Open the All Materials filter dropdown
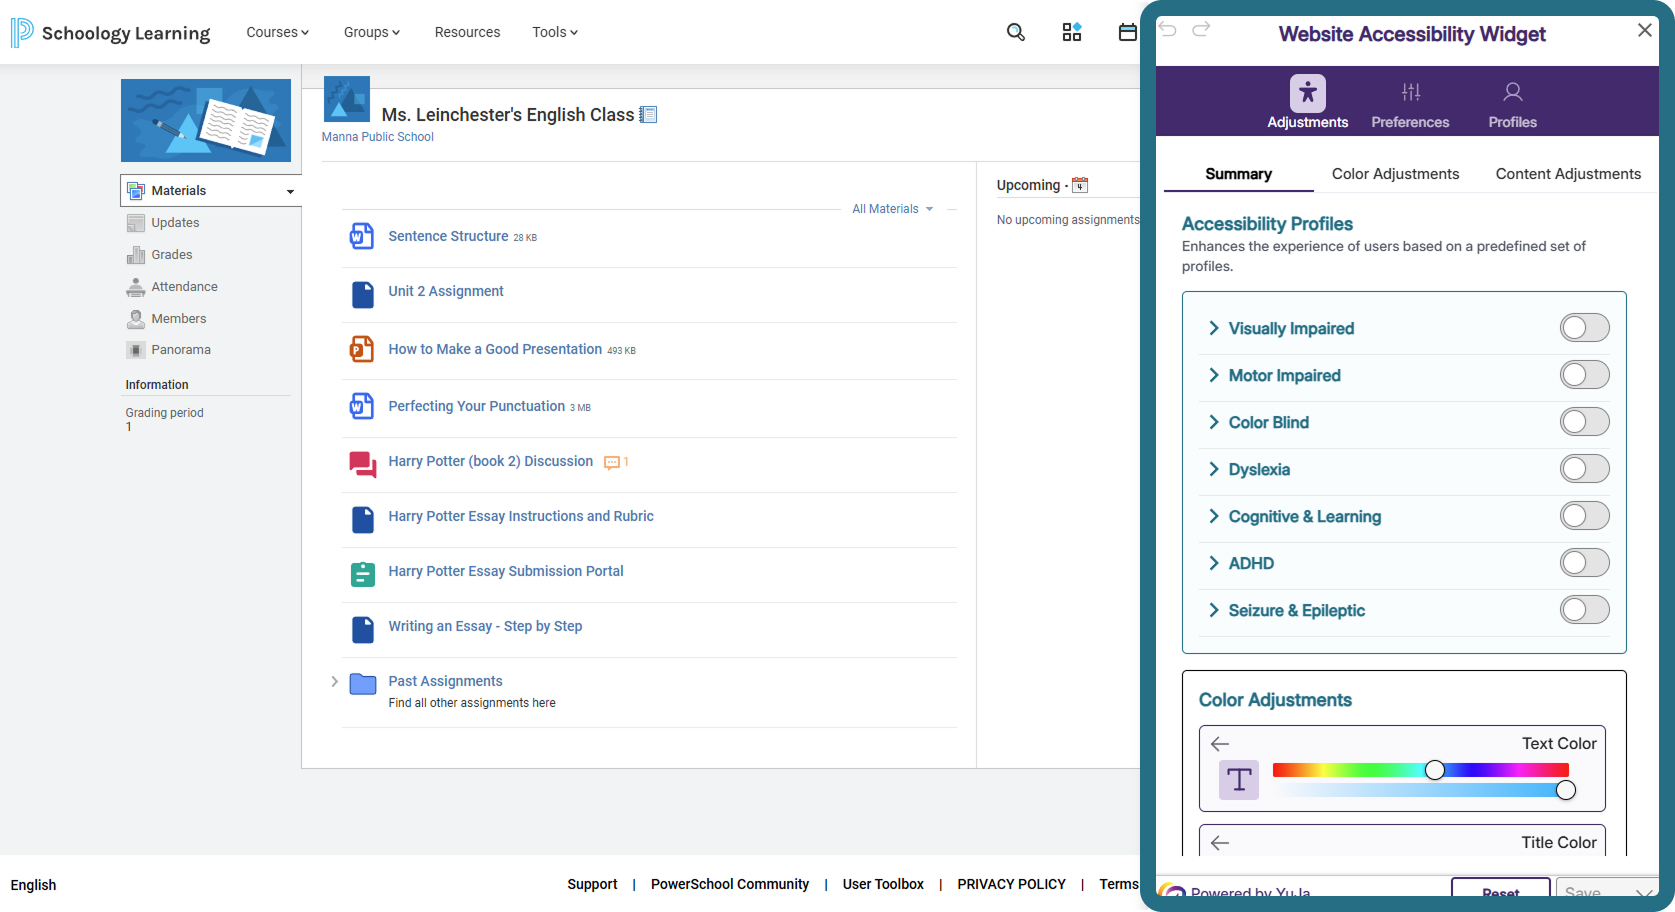Screen dimensions: 1675x912 point(893,209)
